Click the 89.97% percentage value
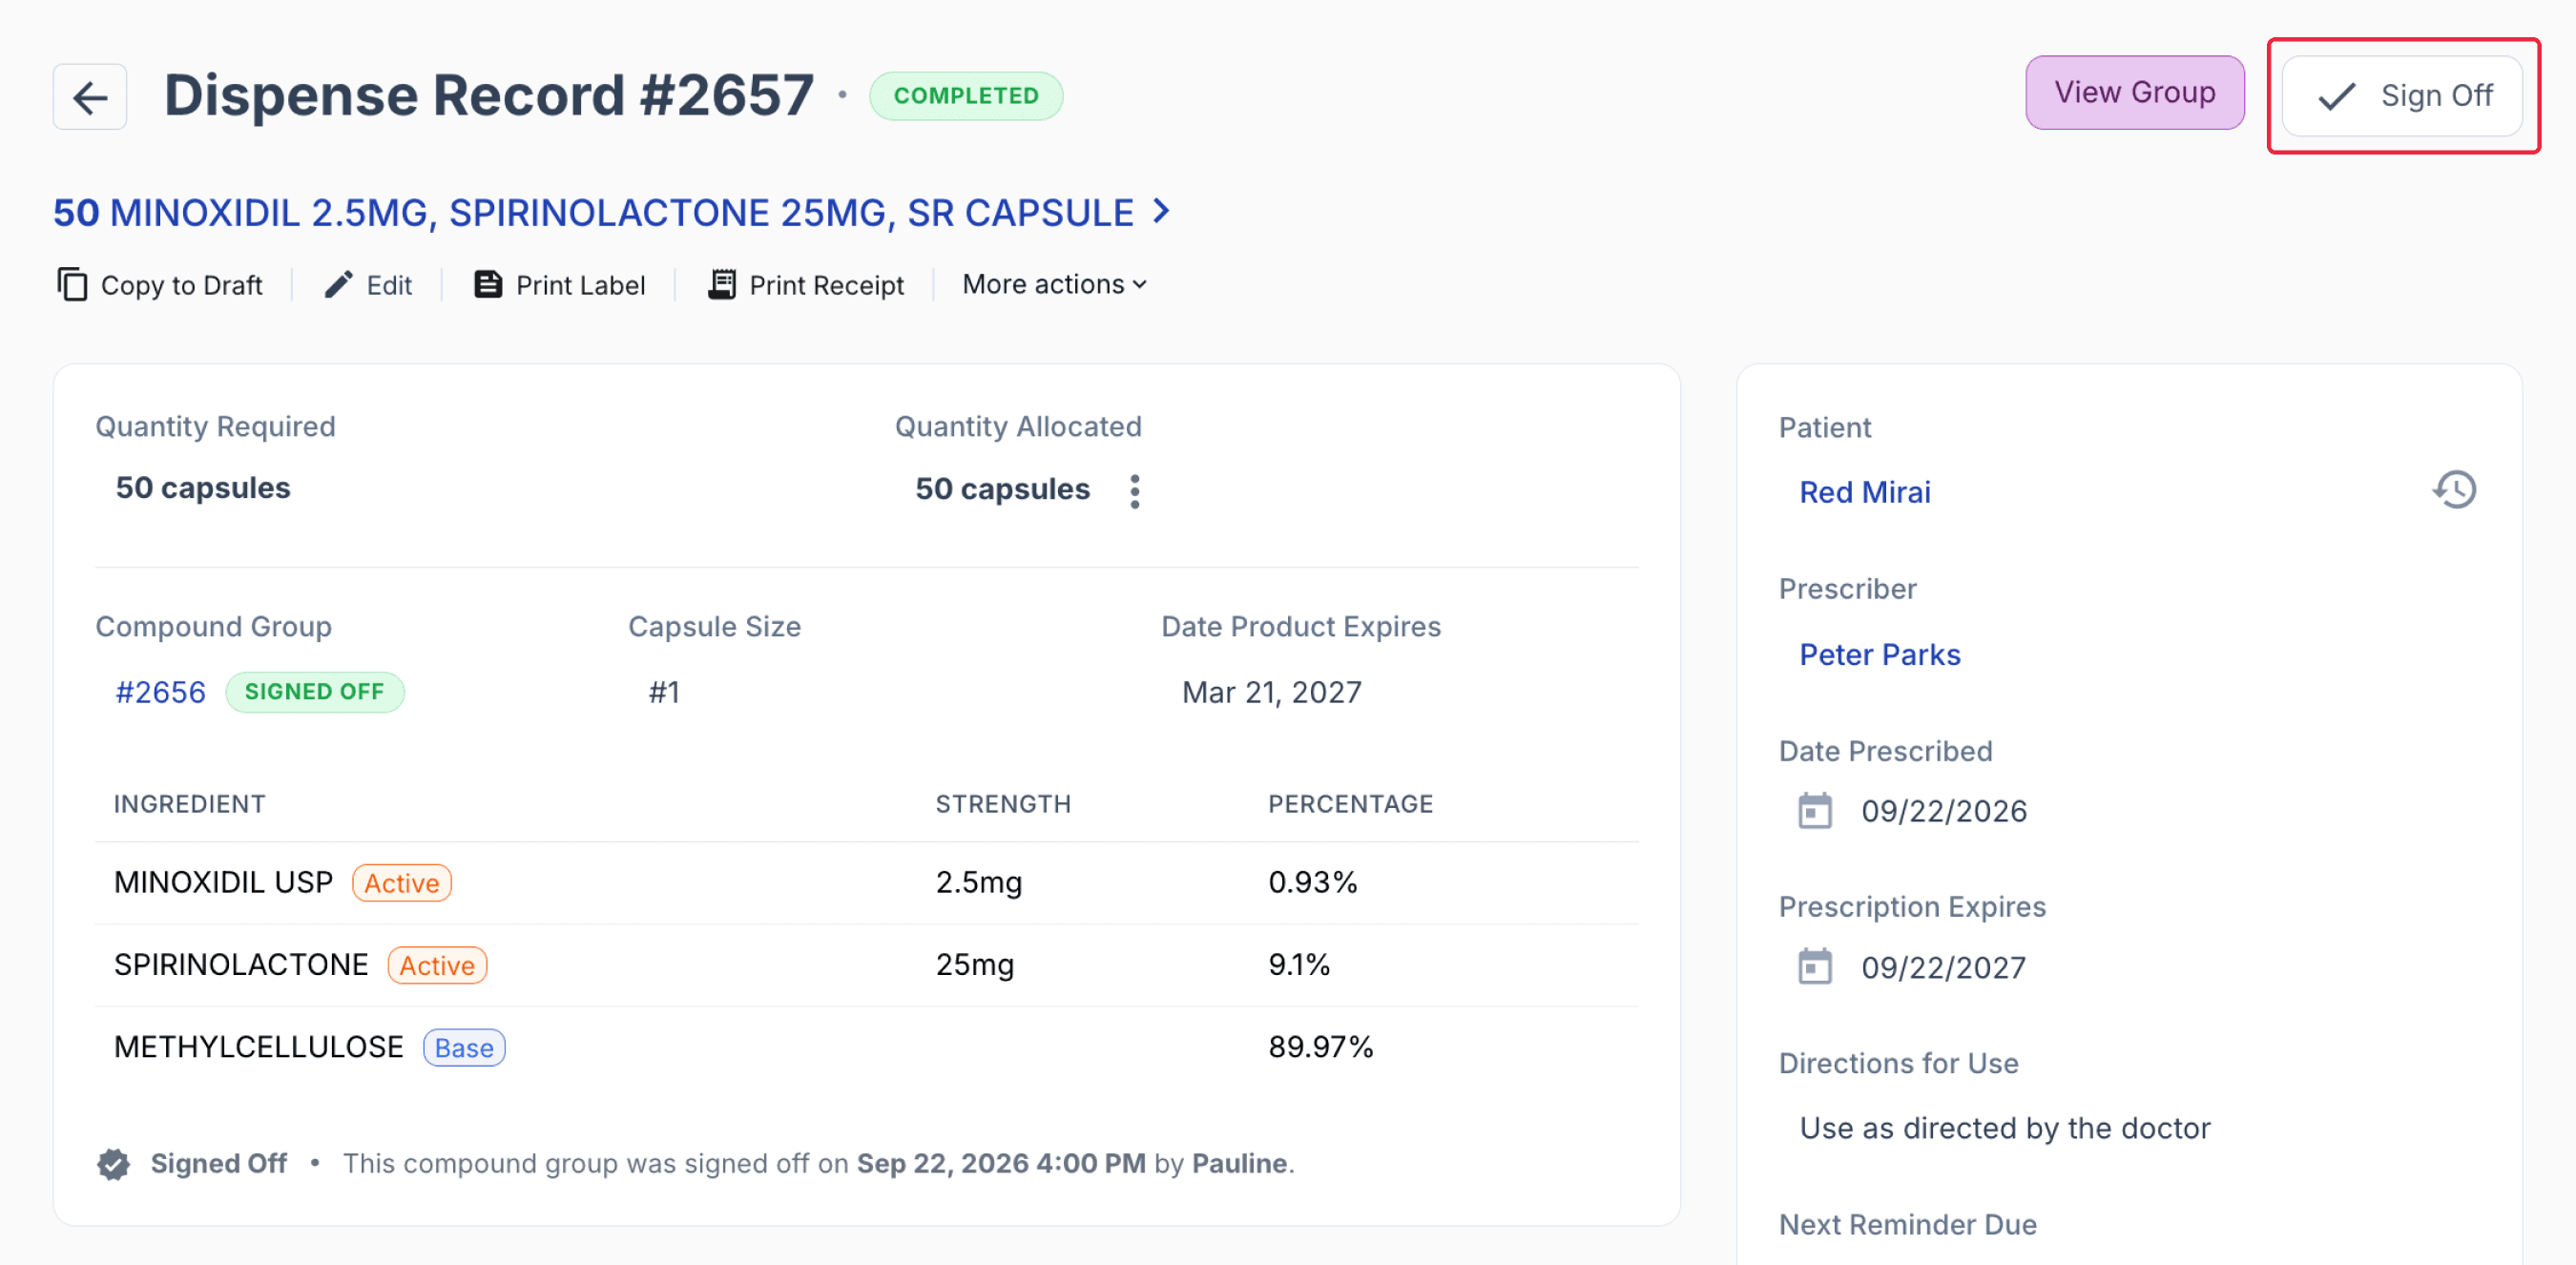Screen dimensions: 2576x1265 (1320, 1047)
